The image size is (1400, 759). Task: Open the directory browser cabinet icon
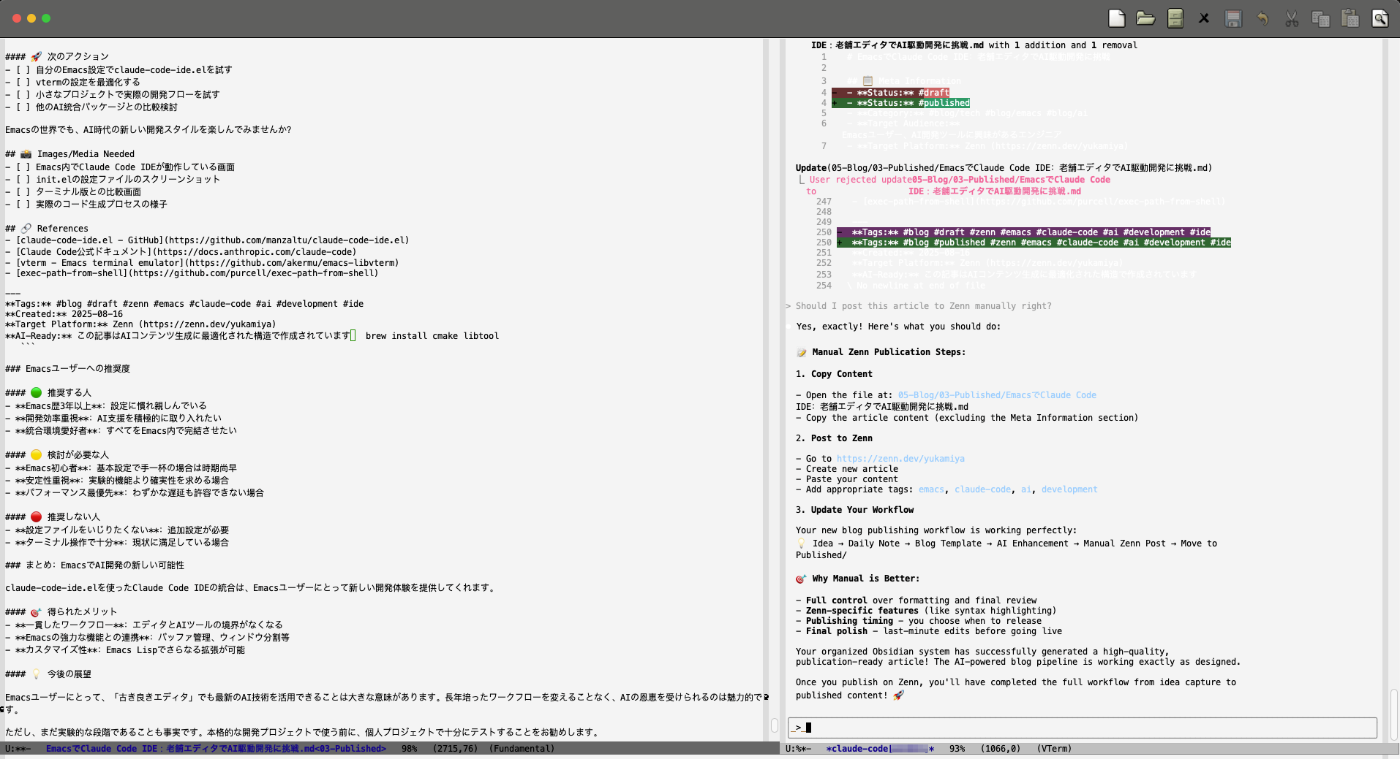pos(1175,18)
